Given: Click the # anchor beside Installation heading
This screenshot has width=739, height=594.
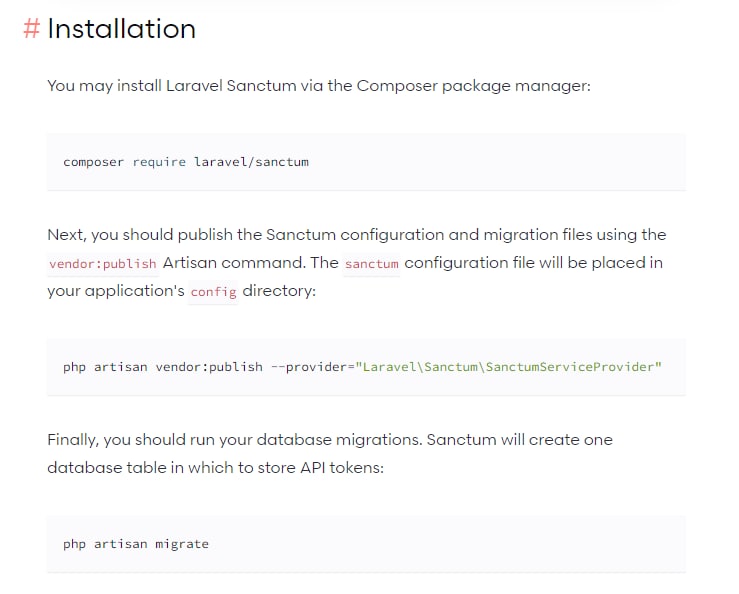Looking at the screenshot, I should 32,29.
